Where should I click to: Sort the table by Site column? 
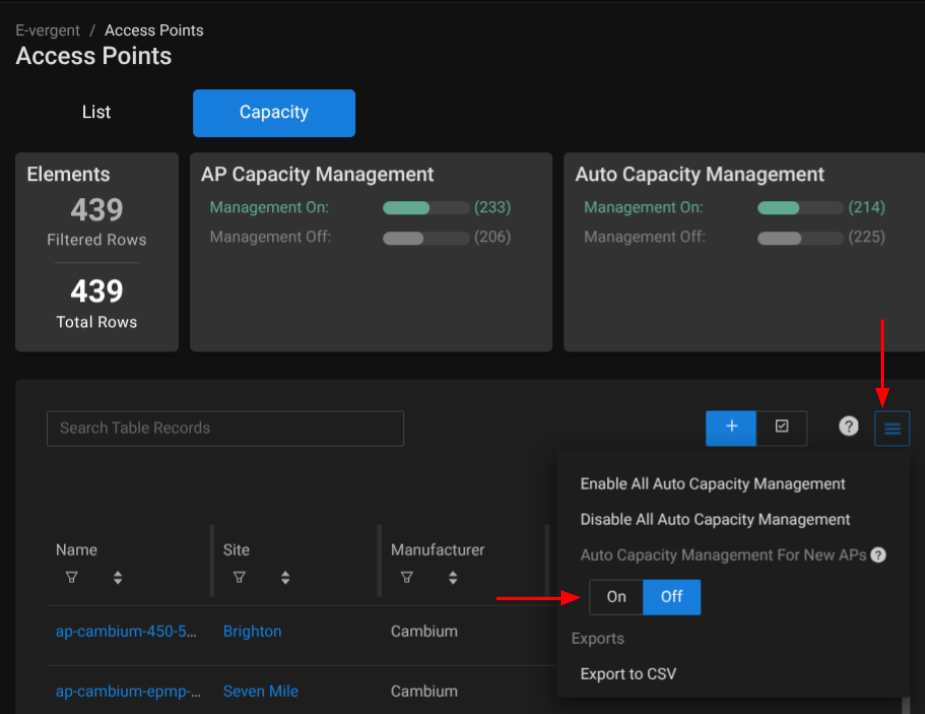286,578
